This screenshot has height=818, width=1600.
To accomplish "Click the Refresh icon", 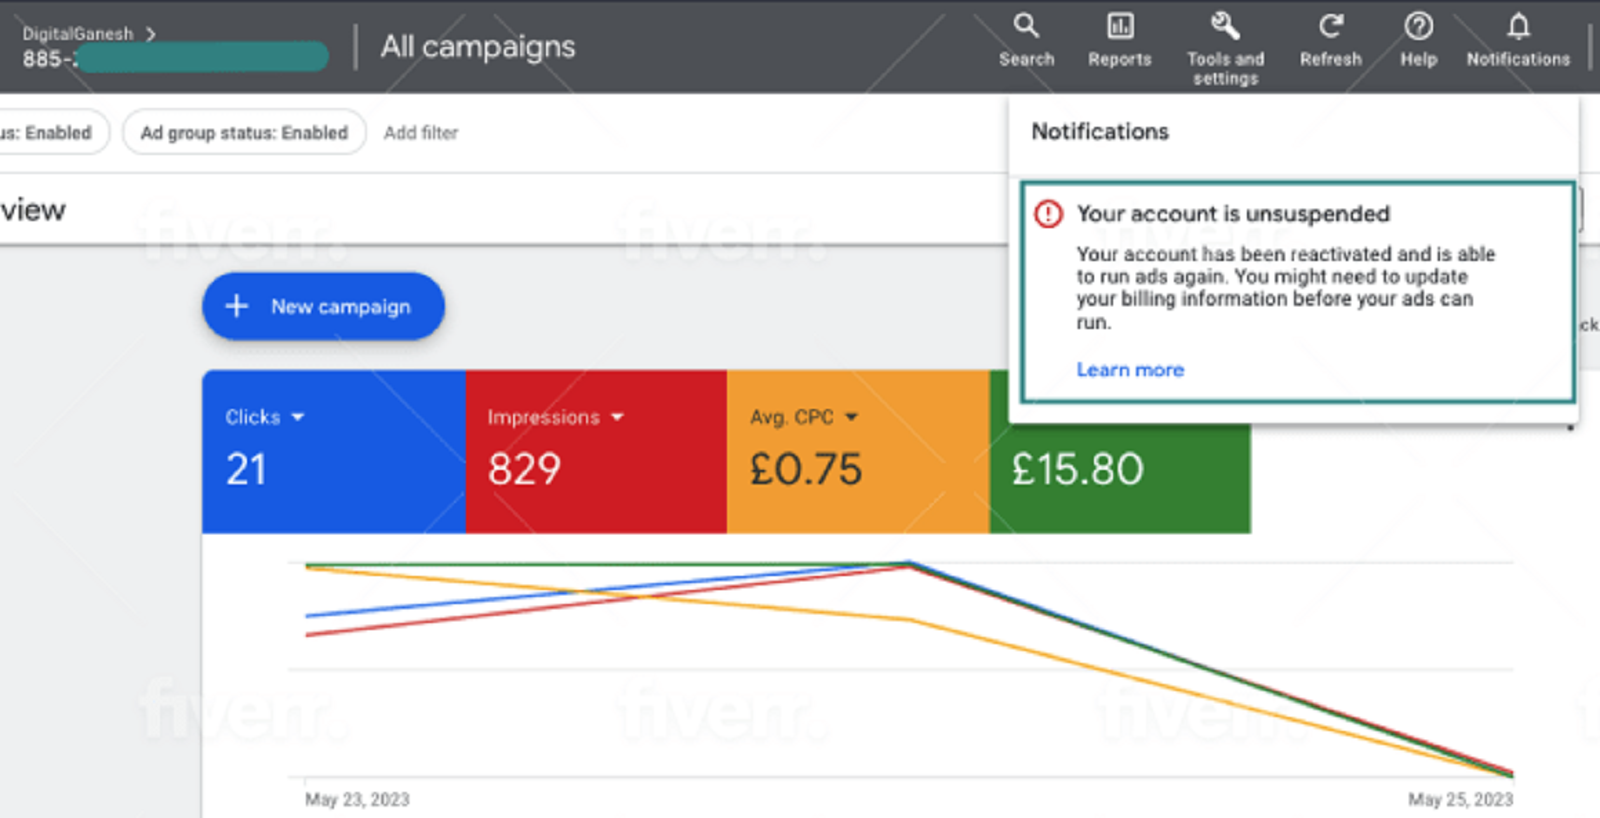I will tap(1330, 26).
